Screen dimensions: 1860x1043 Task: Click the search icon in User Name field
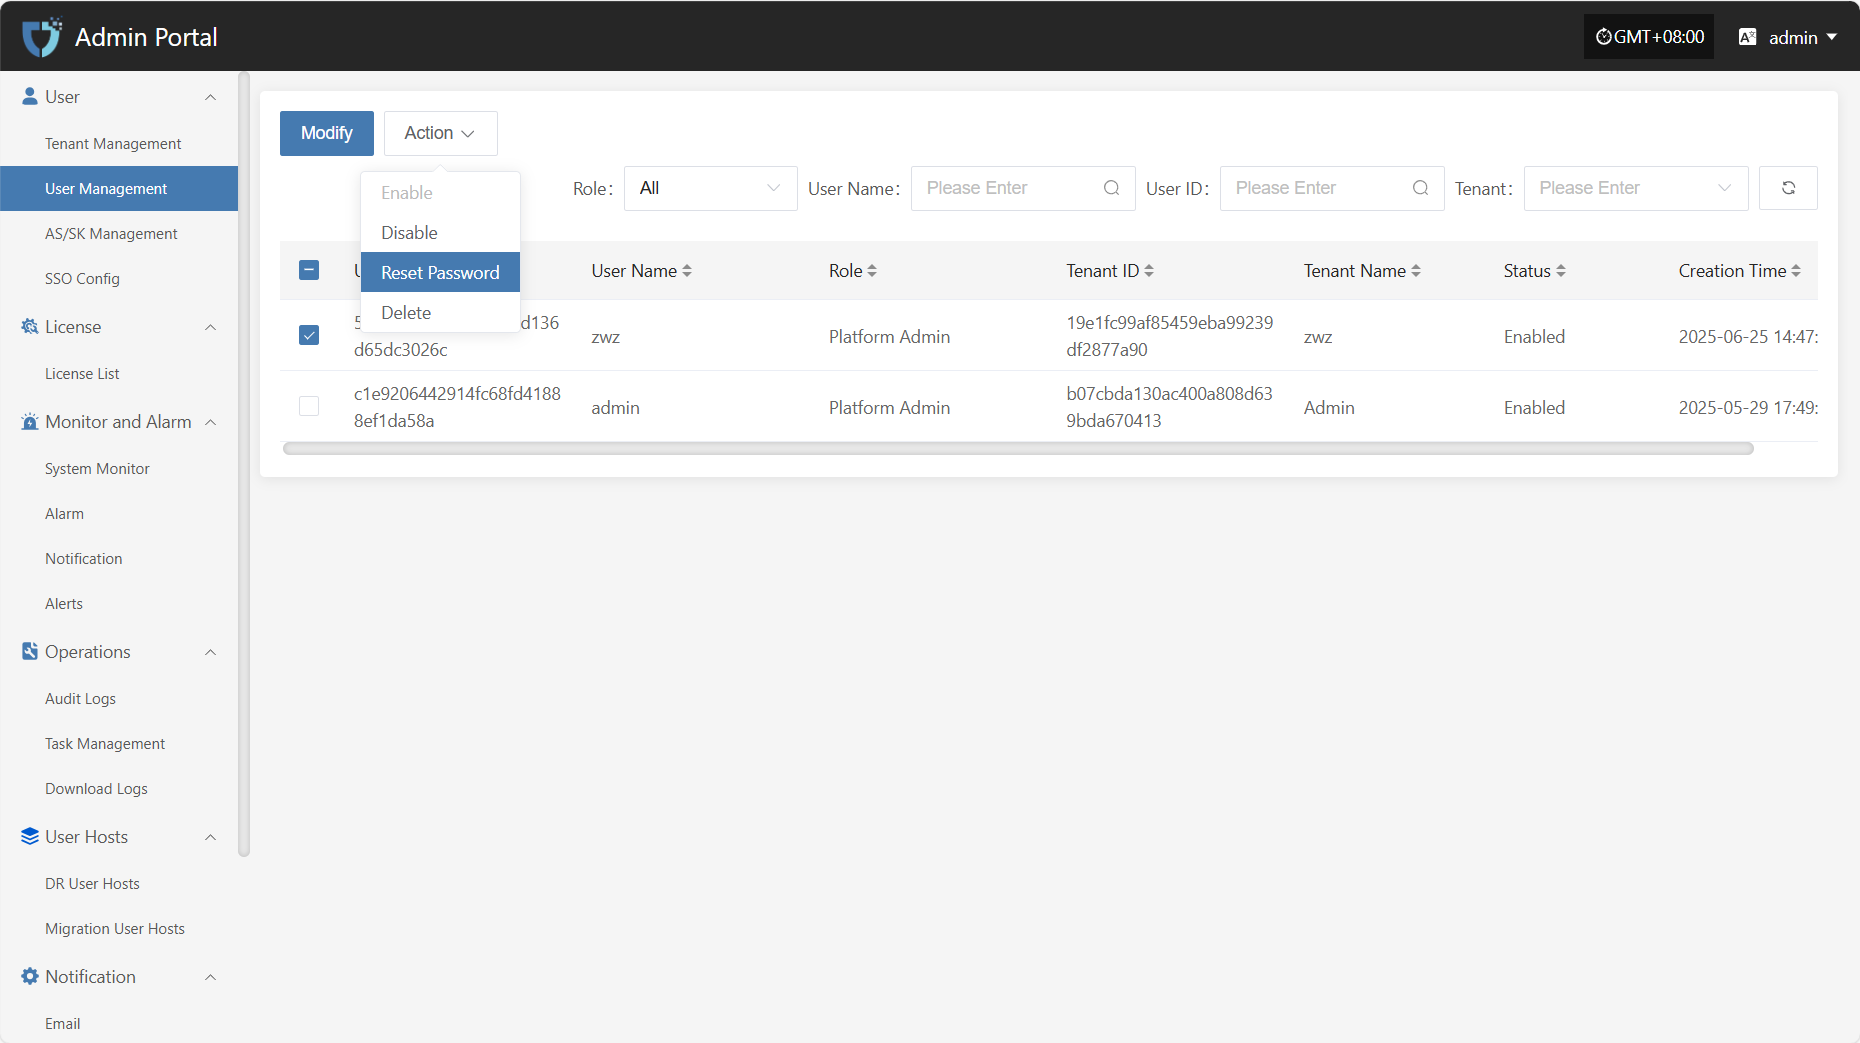point(1111,188)
